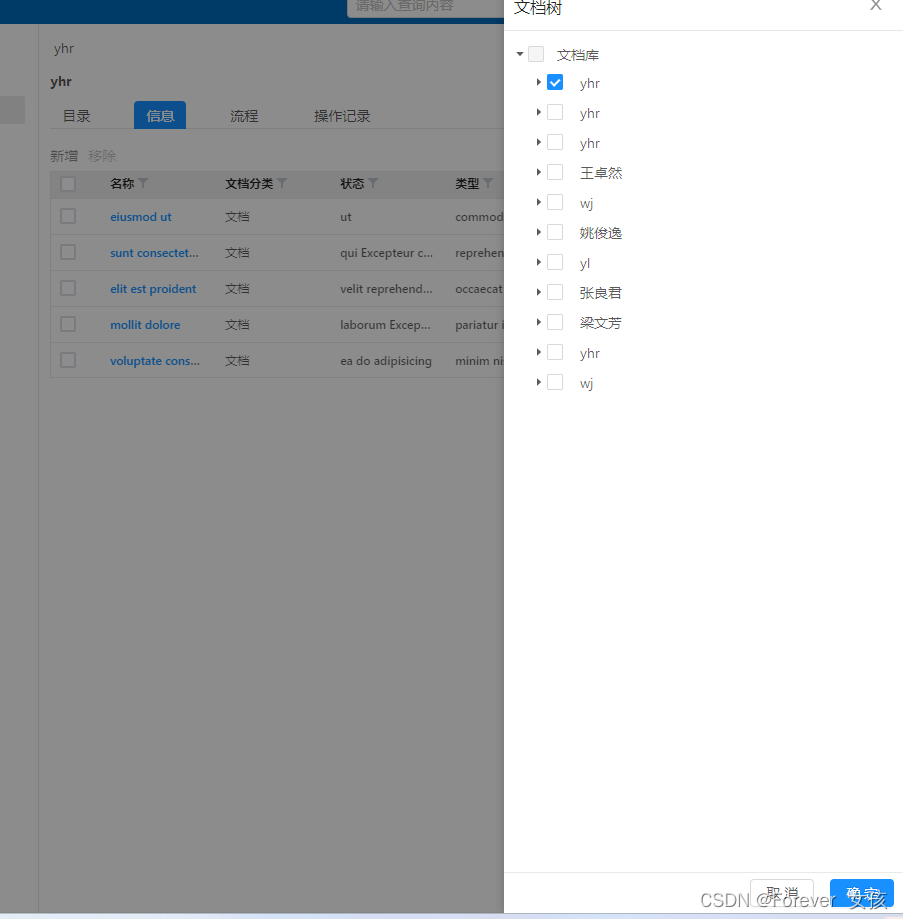Open the filter for the 状态 column
This screenshot has height=919, width=903.
tap(375, 184)
